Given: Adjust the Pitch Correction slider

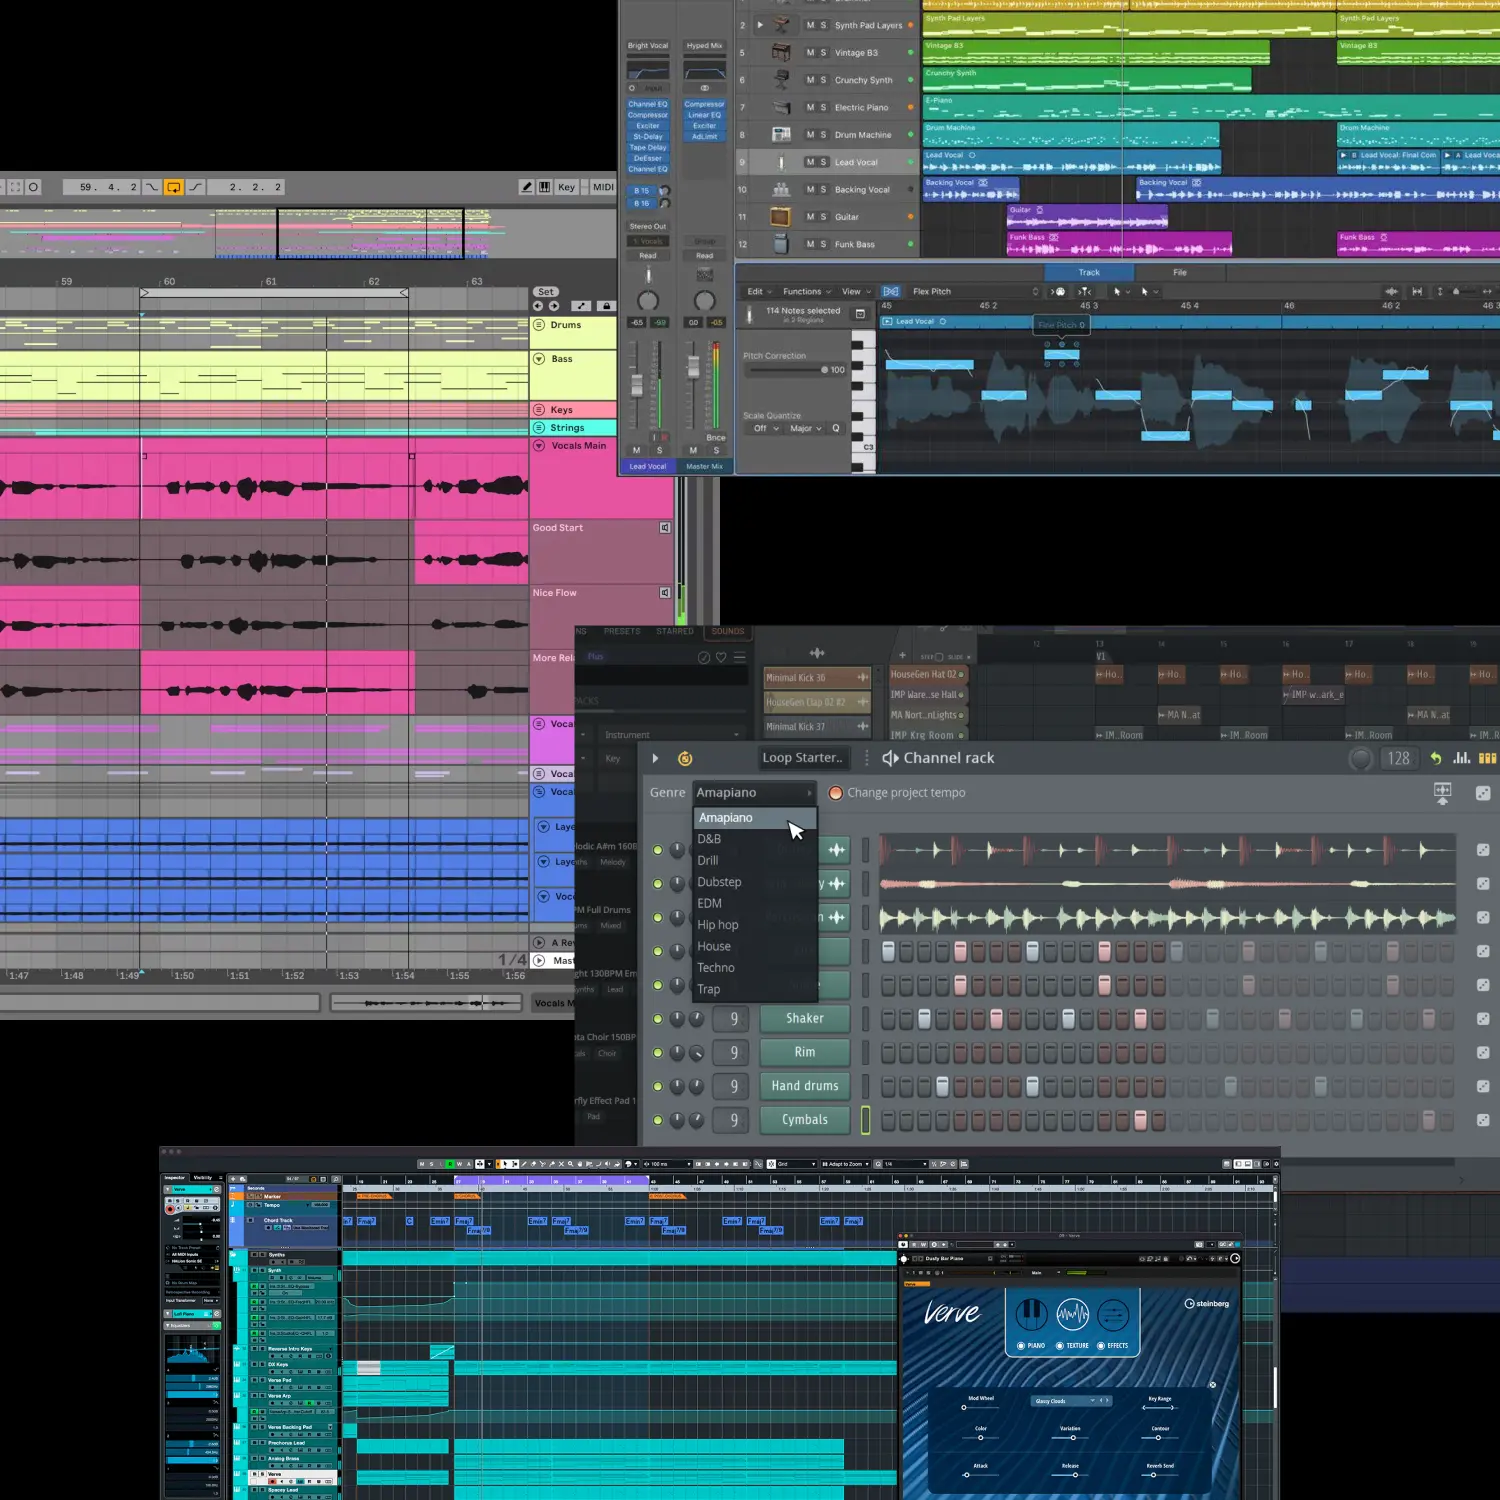Looking at the screenshot, I should [x=824, y=370].
